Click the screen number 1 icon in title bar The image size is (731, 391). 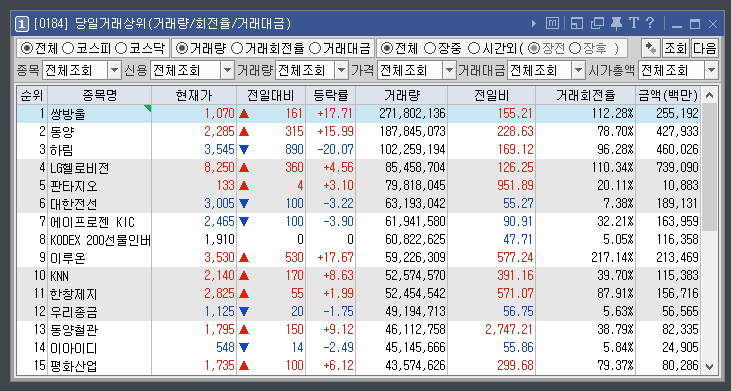(x=21, y=23)
